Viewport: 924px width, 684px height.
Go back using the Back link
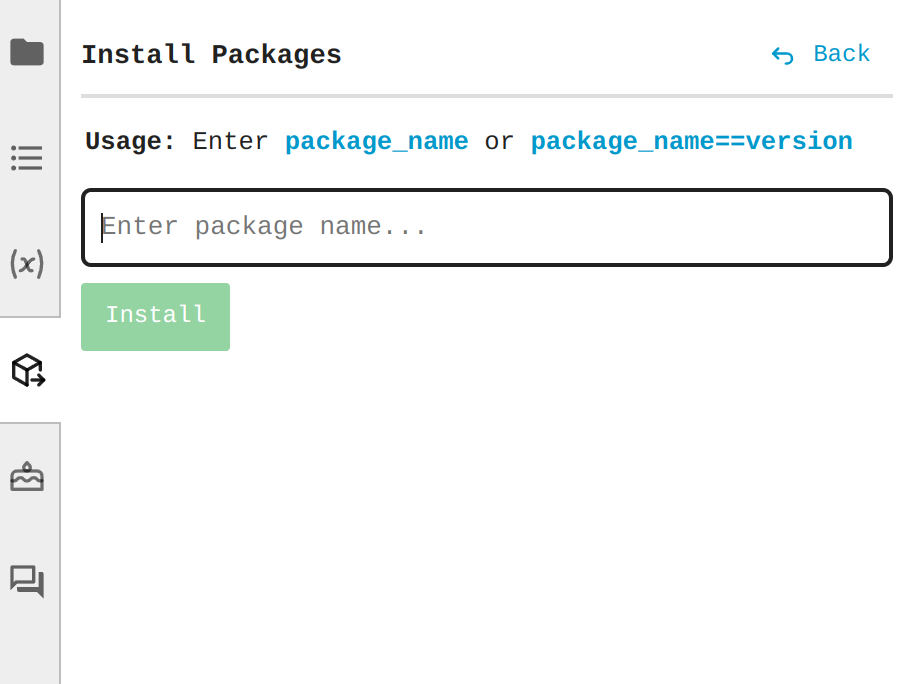(x=841, y=54)
